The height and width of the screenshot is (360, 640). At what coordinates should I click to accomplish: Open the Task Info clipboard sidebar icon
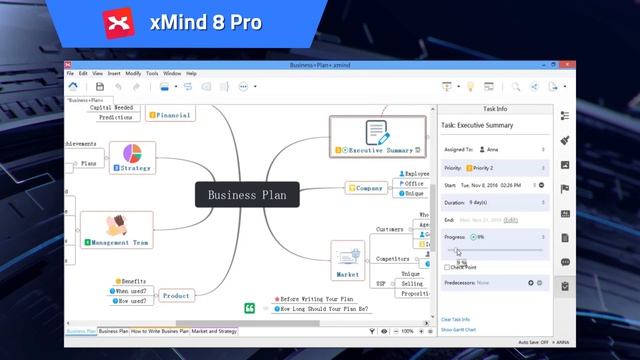point(565,286)
